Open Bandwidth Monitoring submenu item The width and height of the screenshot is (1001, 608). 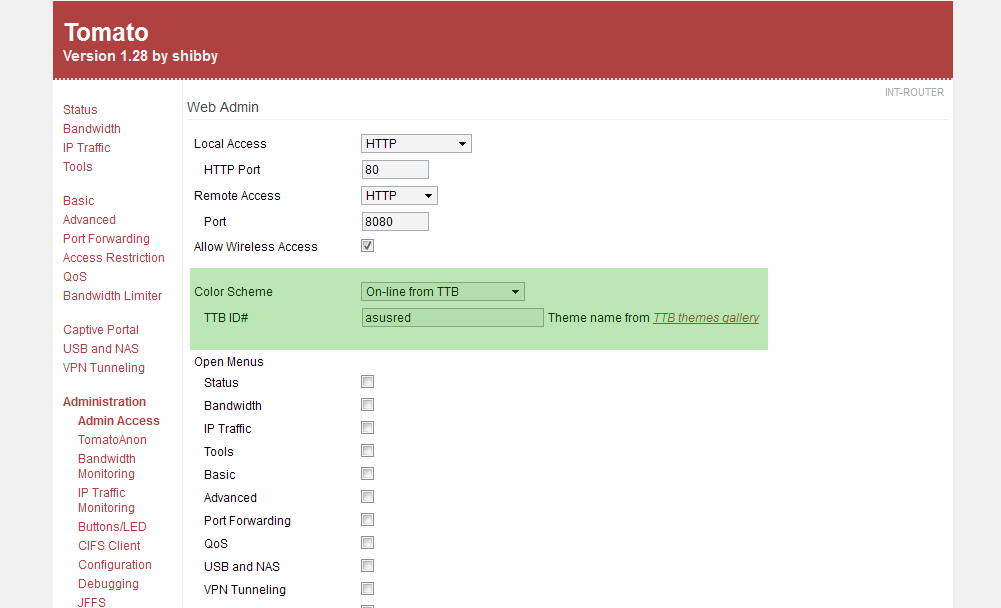[x=107, y=466]
